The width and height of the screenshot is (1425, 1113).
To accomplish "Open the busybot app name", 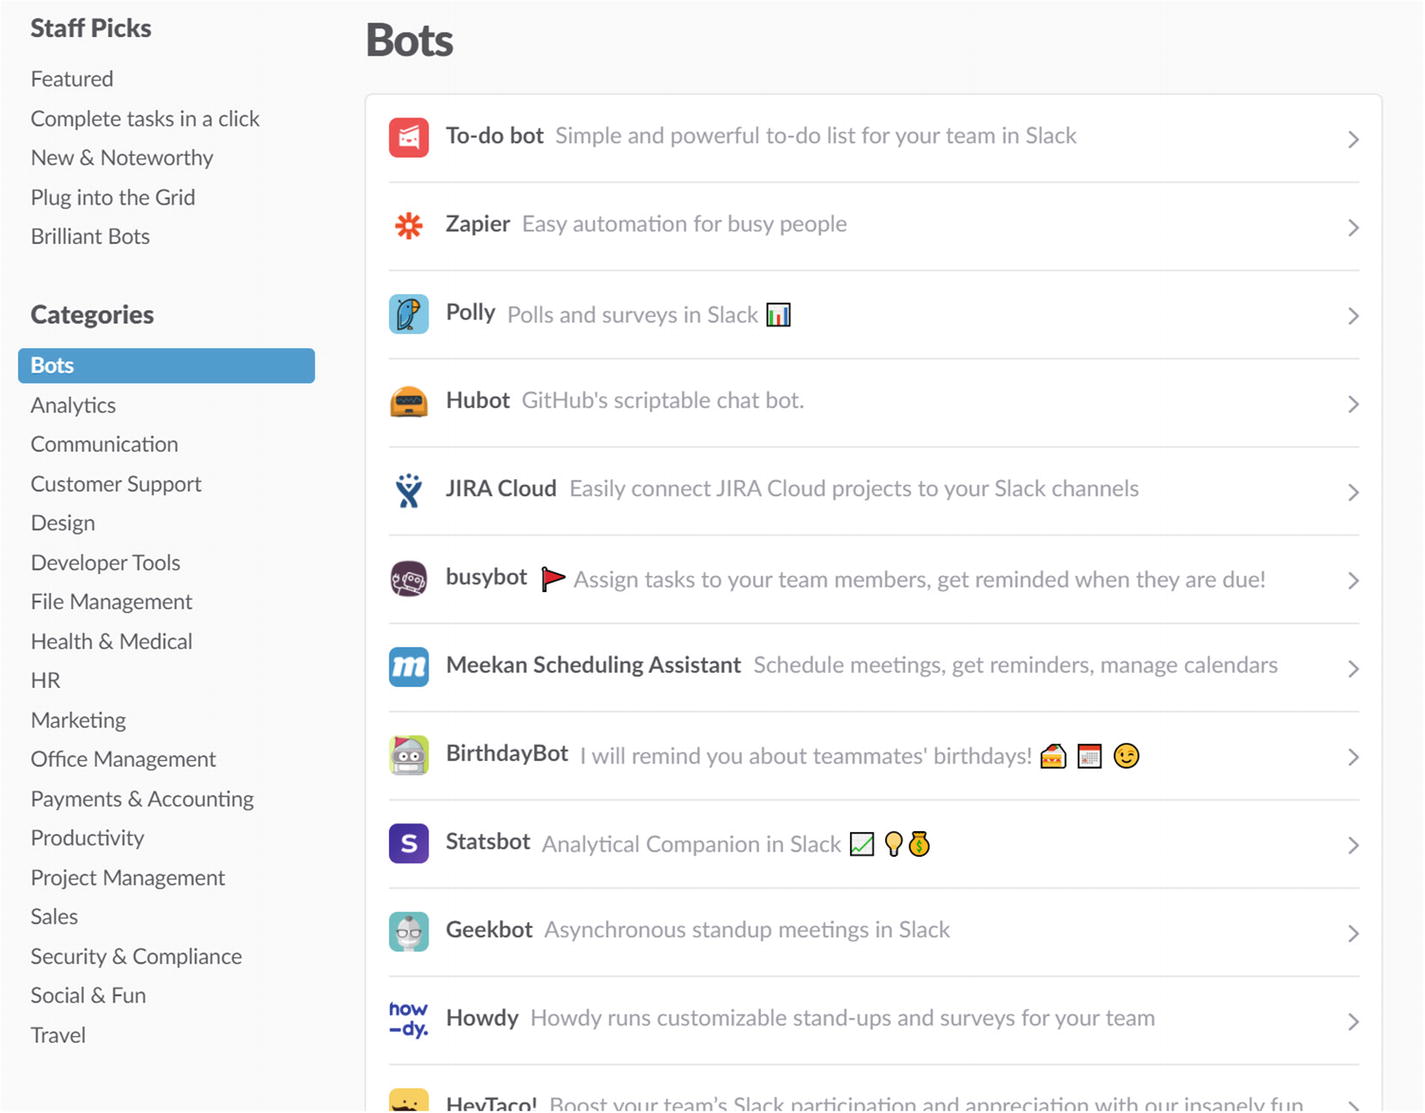I will pos(486,577).
